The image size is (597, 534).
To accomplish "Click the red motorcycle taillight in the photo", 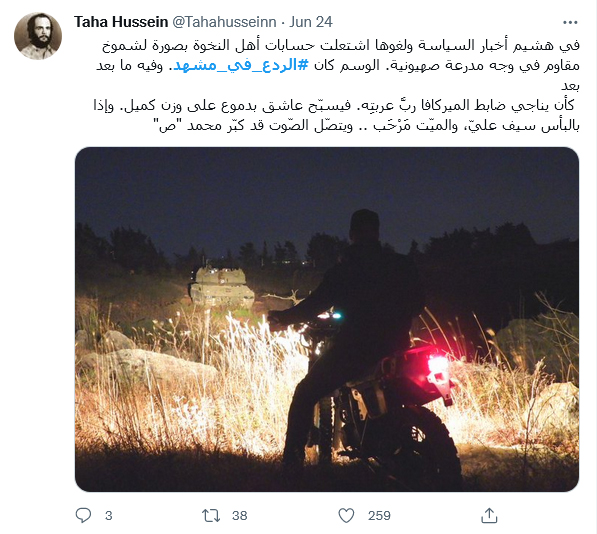I will tap(437, 363).
